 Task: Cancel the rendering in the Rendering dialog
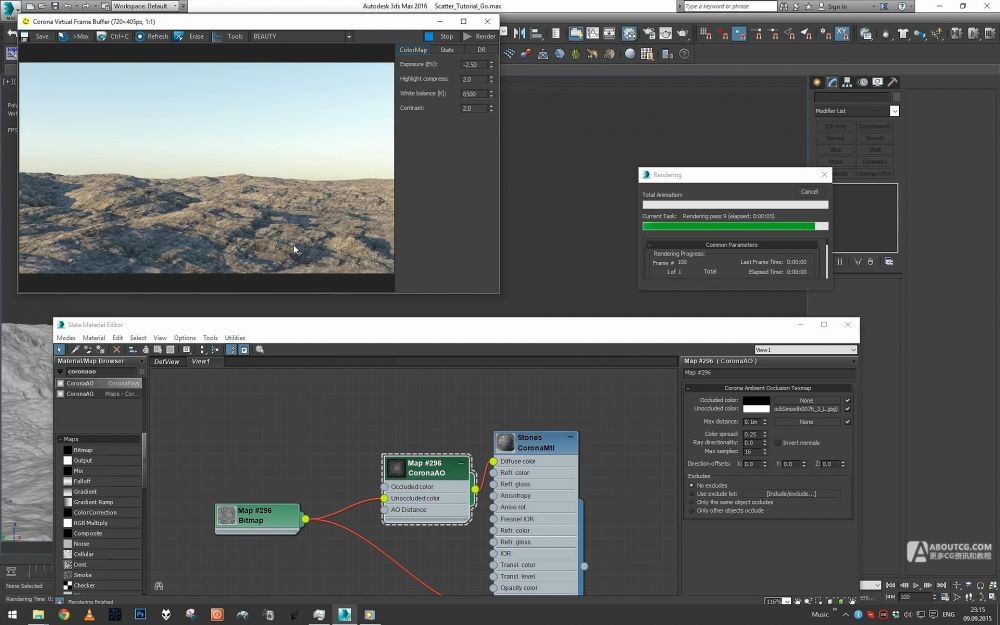809,191
